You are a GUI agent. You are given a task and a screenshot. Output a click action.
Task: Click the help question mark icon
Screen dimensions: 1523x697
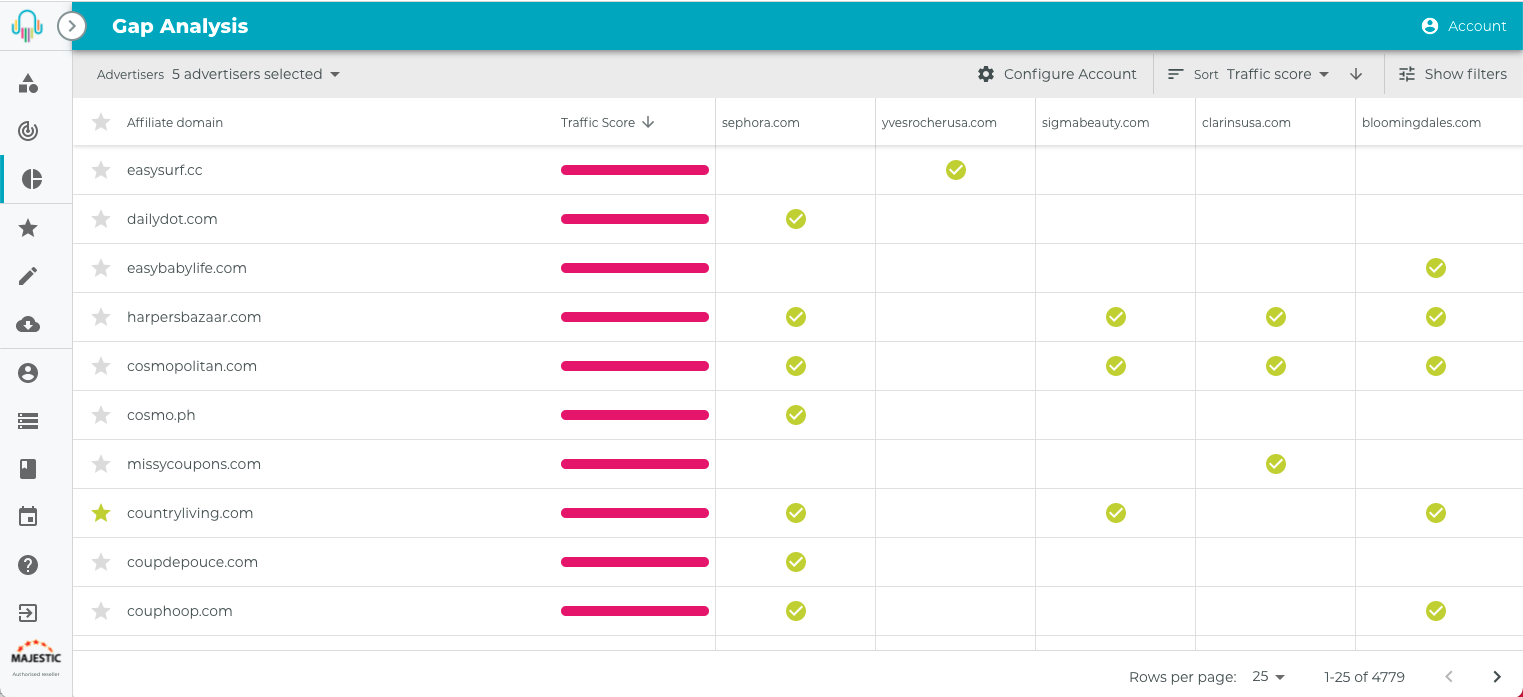[29, 565]
